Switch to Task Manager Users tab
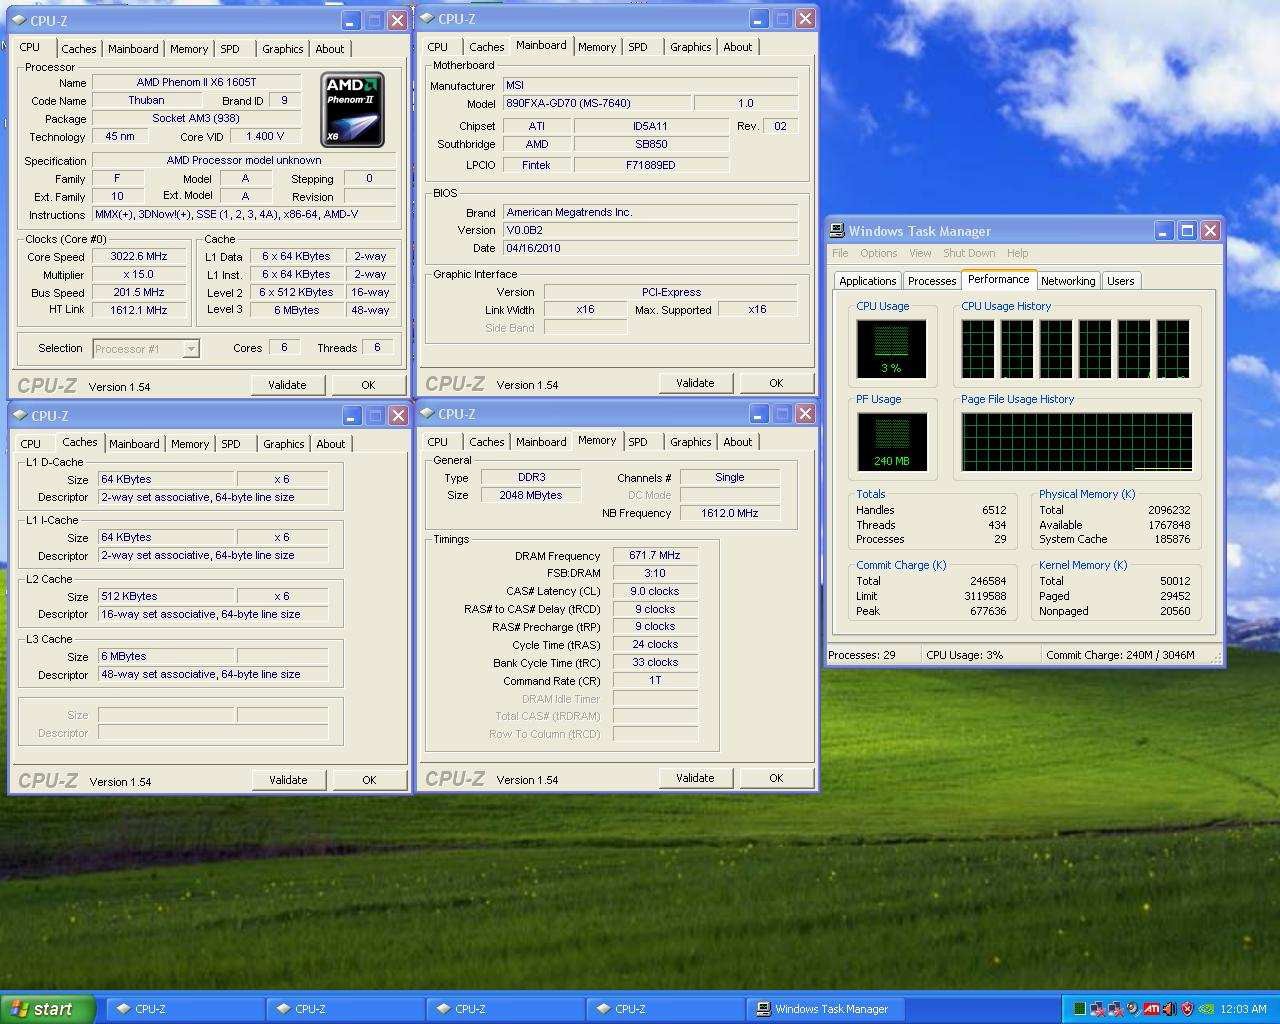This screenshot has height=1024, width=1280. tap(1120, 281)
